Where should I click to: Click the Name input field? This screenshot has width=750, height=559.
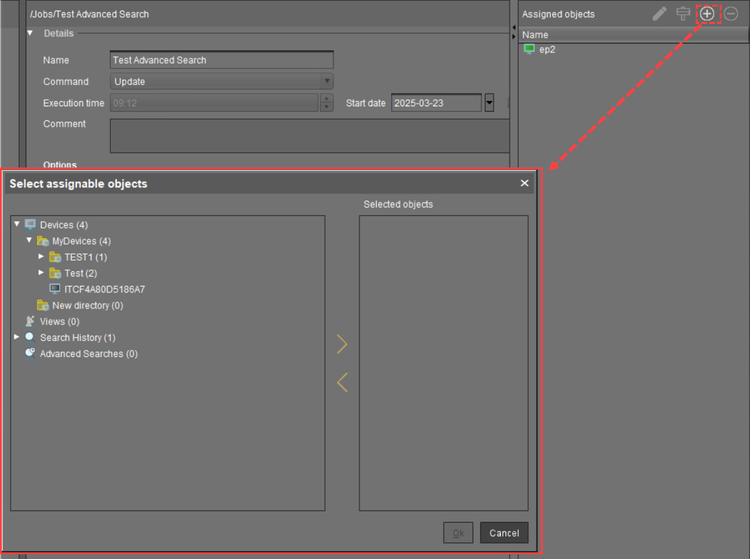[x=221, y=60]
